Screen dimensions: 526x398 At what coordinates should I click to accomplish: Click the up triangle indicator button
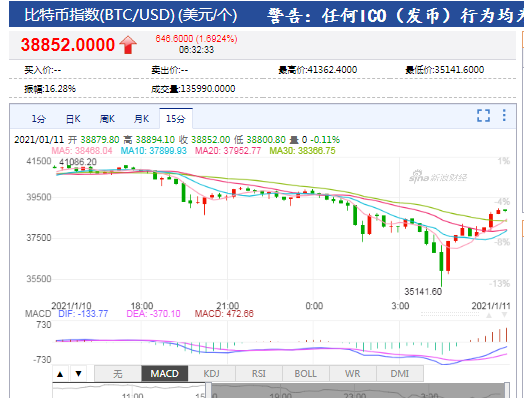pyautogui.click(x=60, y=374)
